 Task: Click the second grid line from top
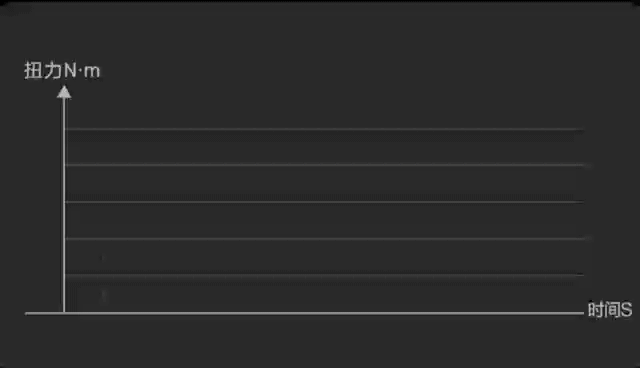(324, 165)
